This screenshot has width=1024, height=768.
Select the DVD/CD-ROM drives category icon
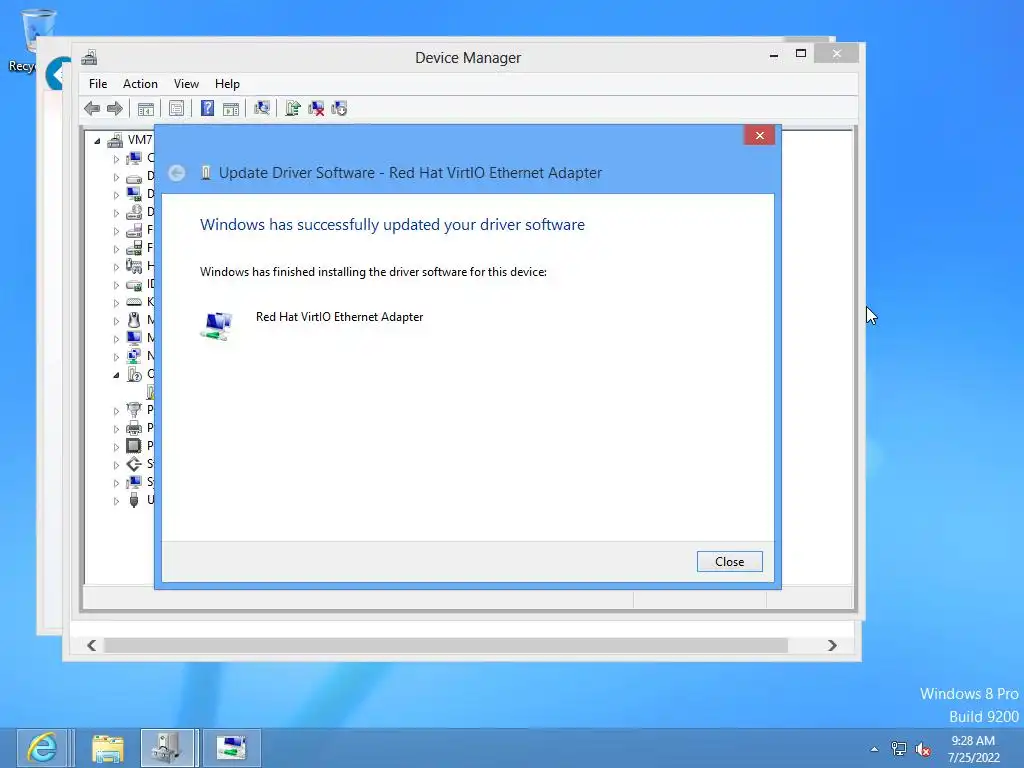point(134,212)
